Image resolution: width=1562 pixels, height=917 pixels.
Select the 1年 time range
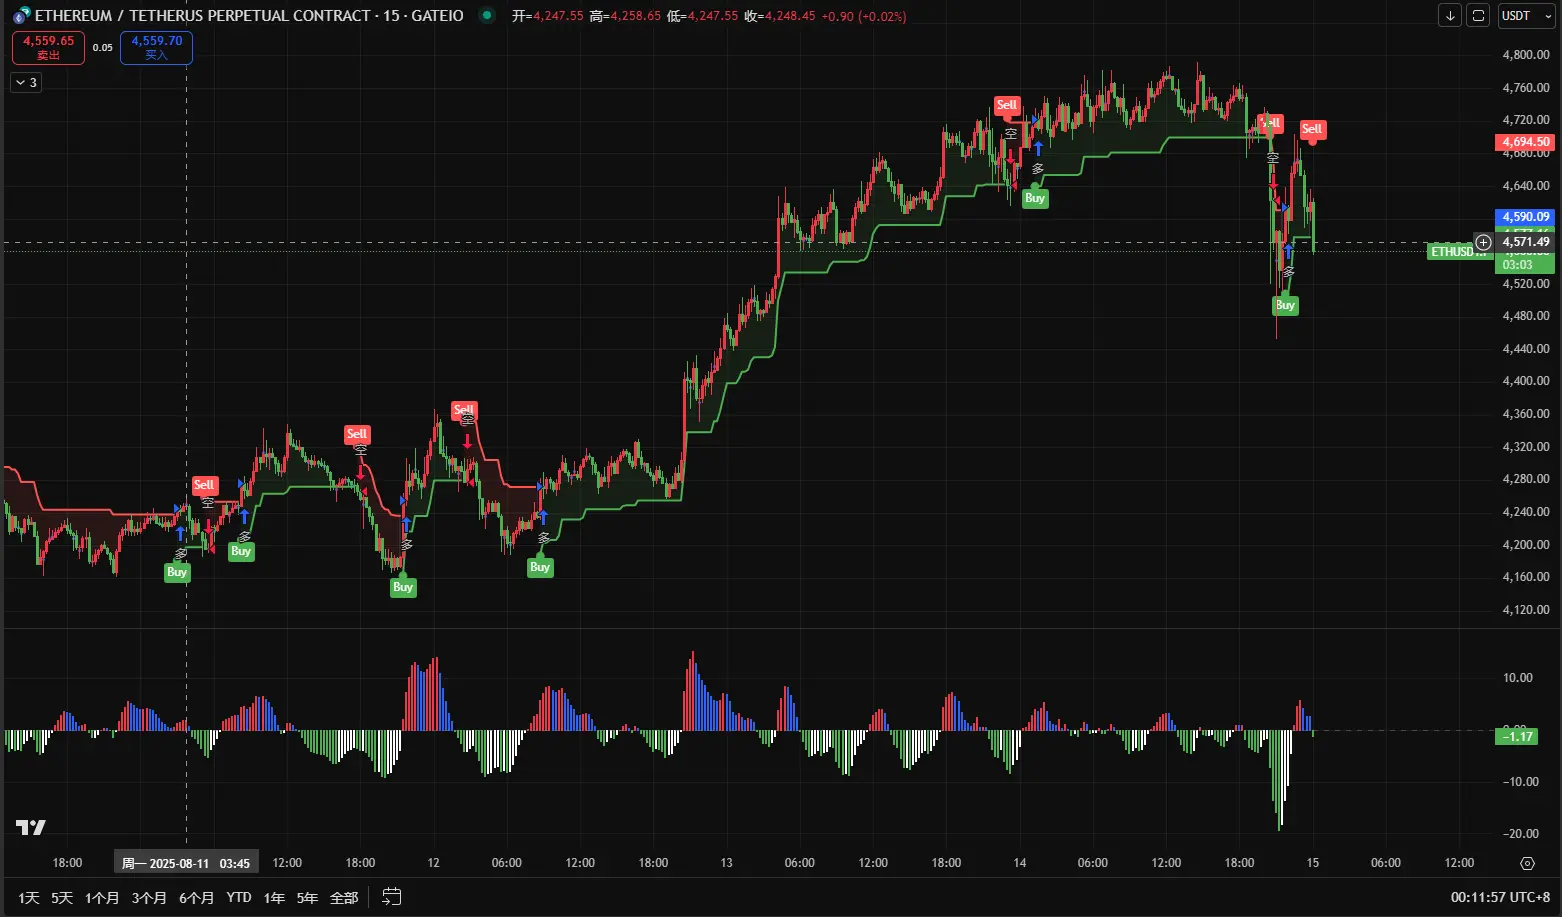274,898
